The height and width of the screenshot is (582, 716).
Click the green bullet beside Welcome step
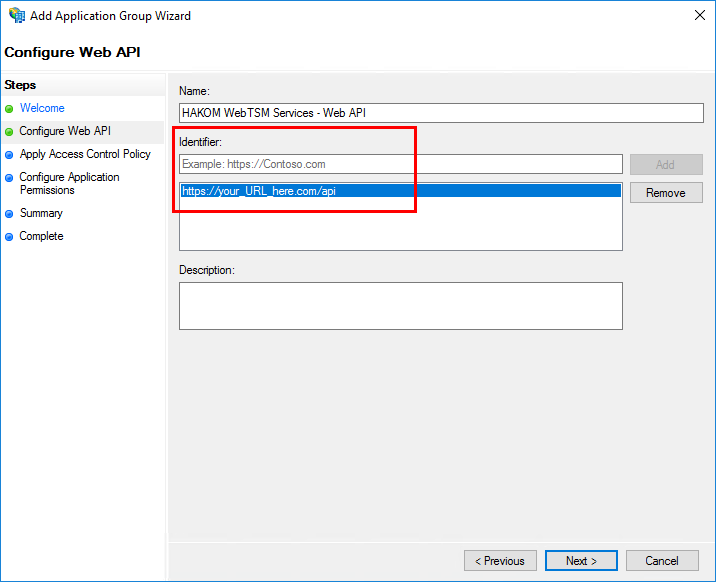pyautogui.click(x=10, y=109)
